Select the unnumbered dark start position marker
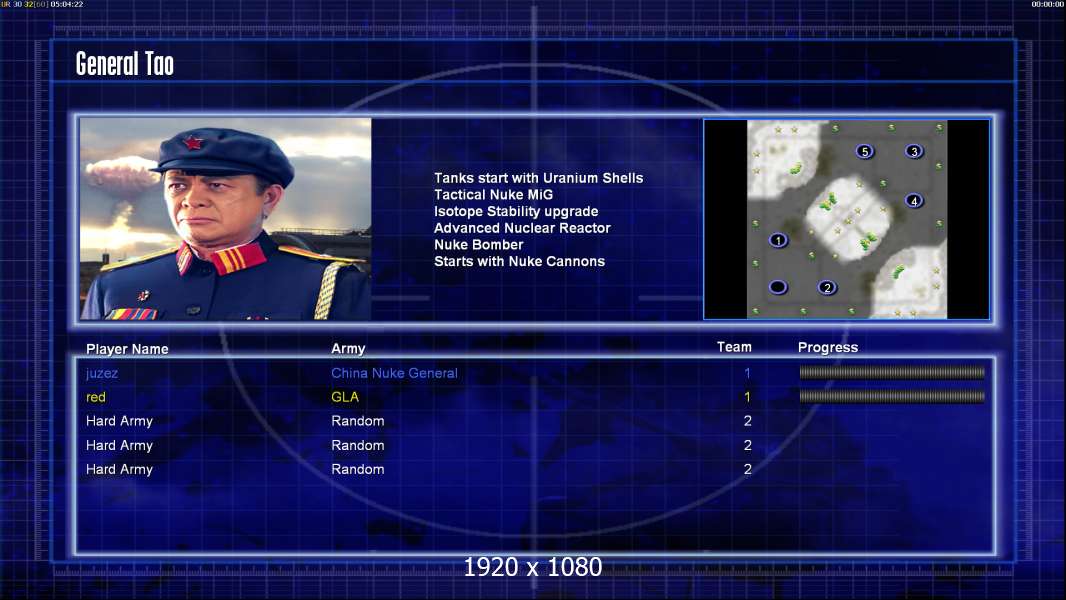 click(x=778, y=287)
